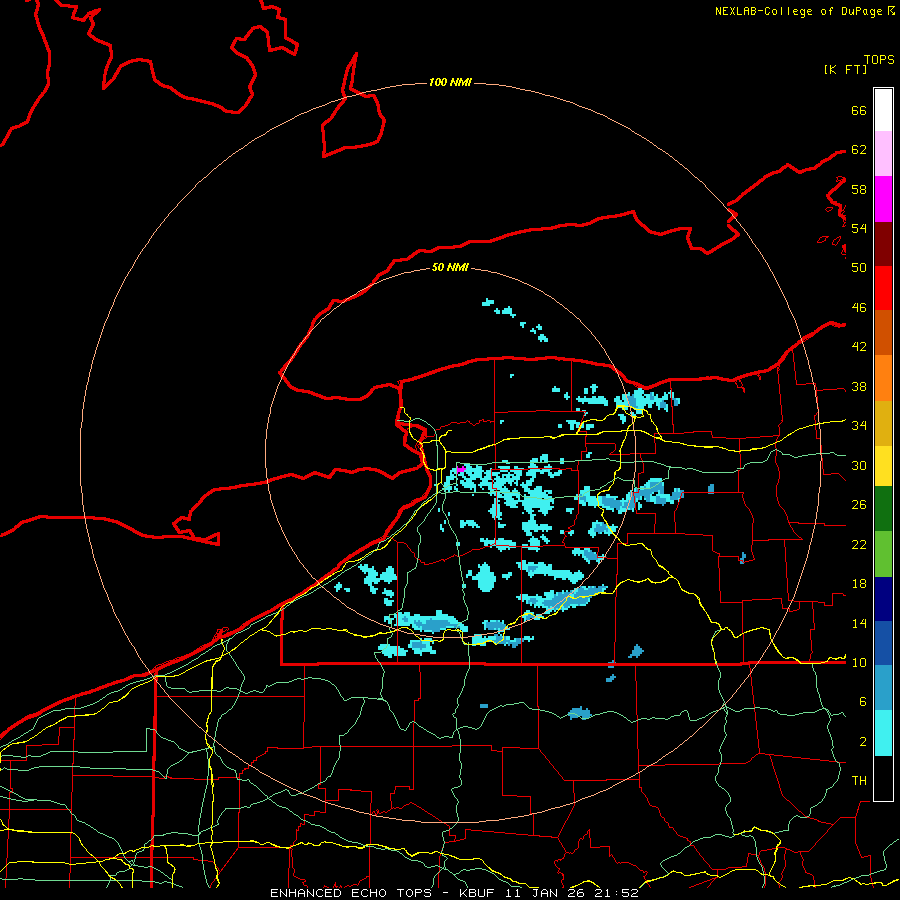Click the legend value 14
The height and width of the screenshot is (900, 900).
coord(859,623)
